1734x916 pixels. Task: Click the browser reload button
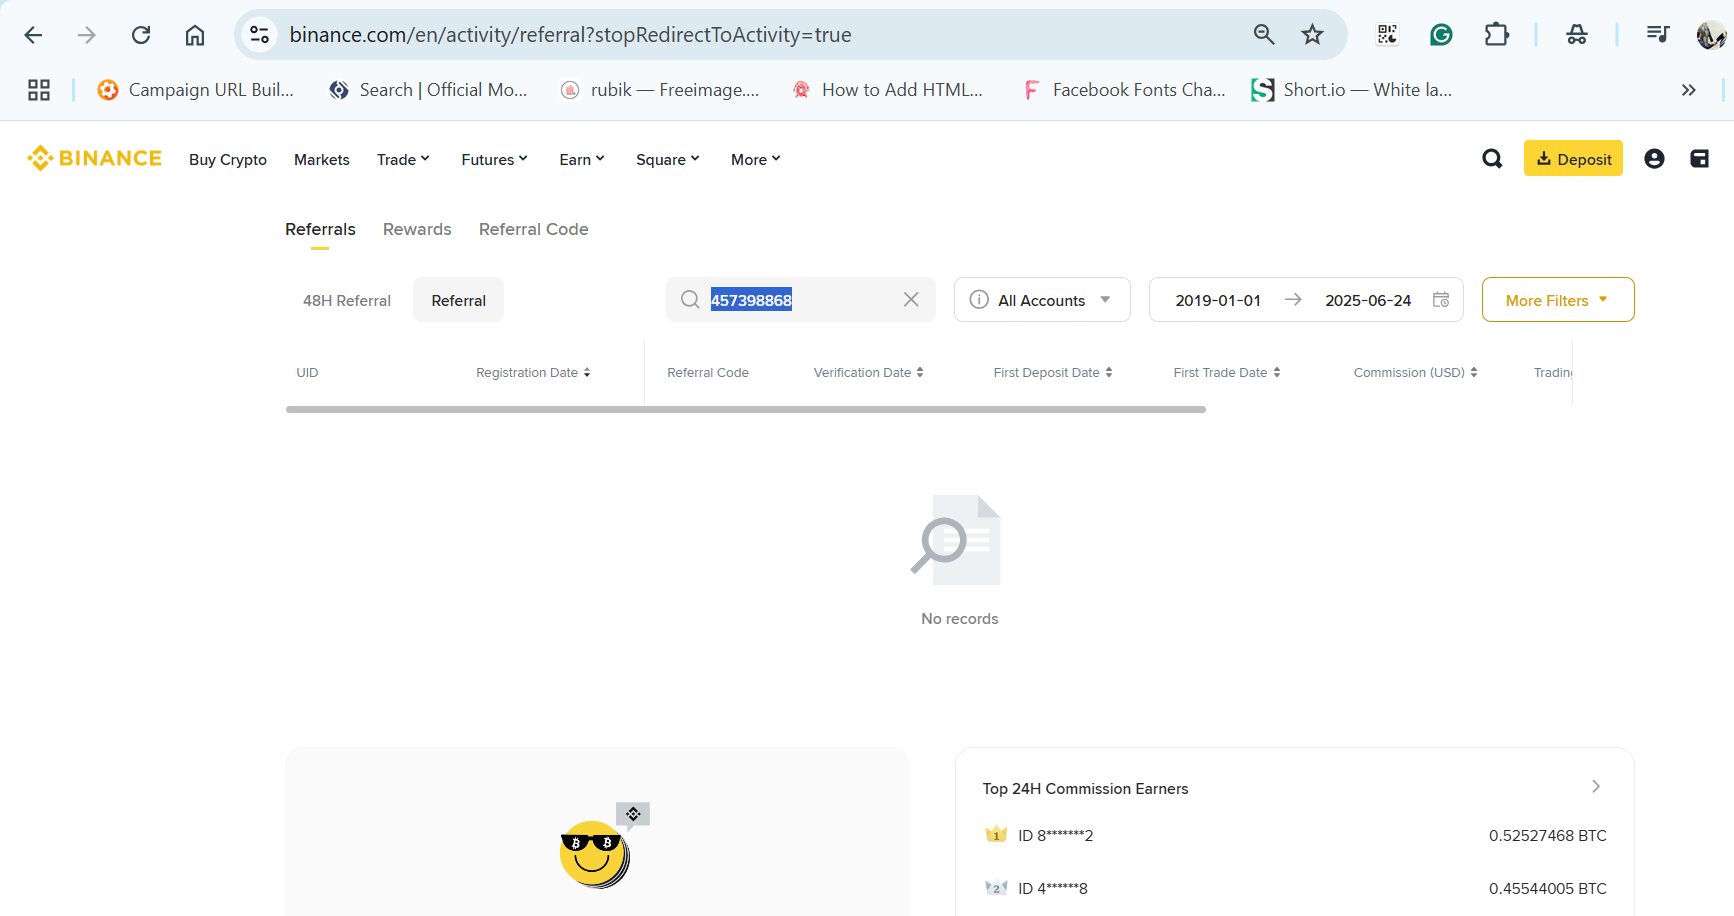(141, 35)
